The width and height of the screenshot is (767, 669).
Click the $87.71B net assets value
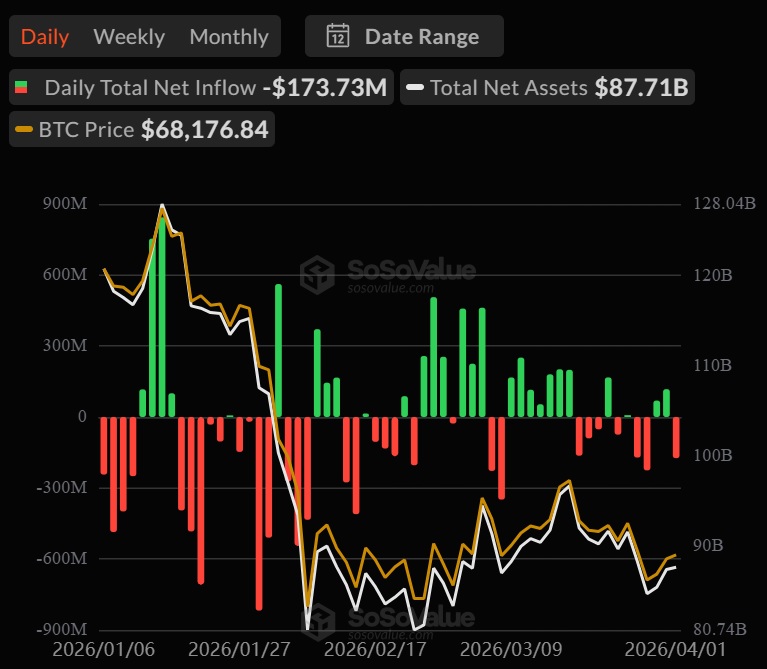[641, 88]
